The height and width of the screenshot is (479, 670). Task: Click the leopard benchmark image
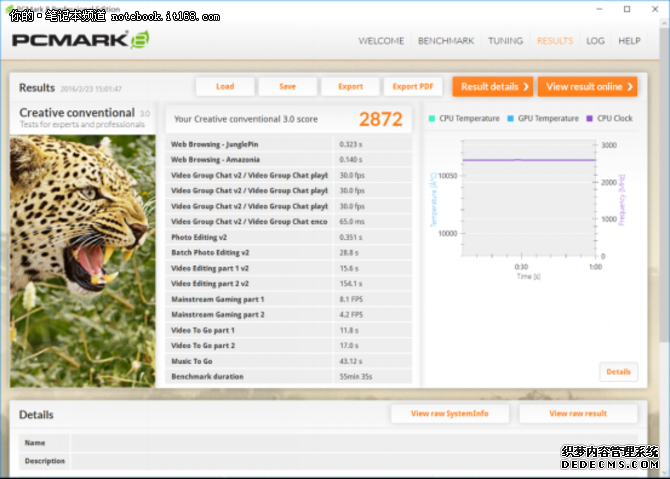(83, 261)
